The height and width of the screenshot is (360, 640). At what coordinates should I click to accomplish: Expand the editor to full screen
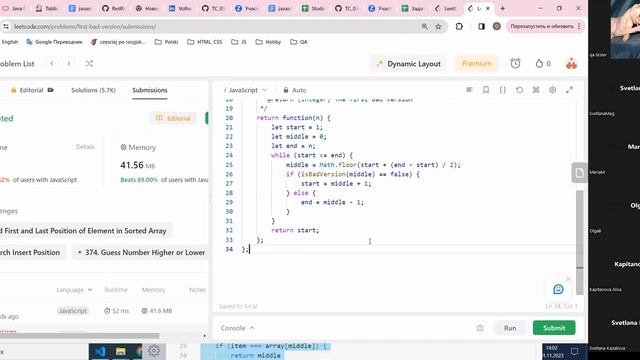point(569,90)
